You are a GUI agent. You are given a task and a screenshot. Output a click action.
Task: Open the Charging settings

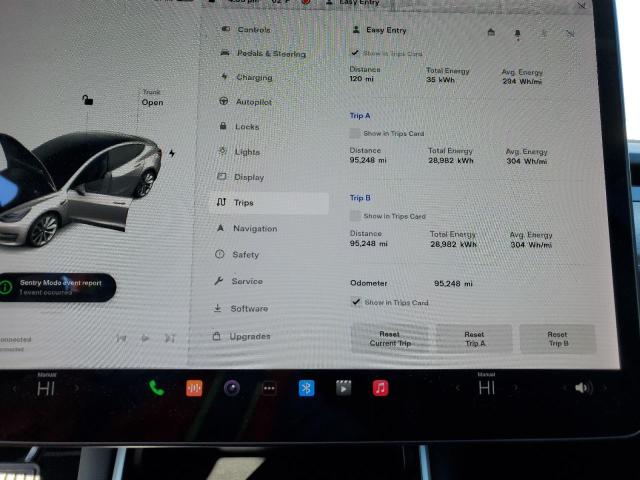(x=247, y=77)
